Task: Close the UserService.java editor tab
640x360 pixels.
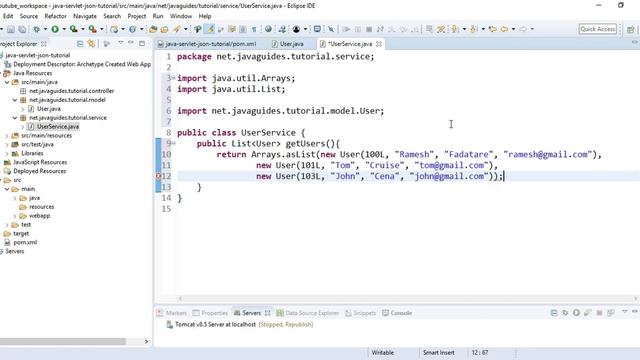Action: click(x=379, y=44)
